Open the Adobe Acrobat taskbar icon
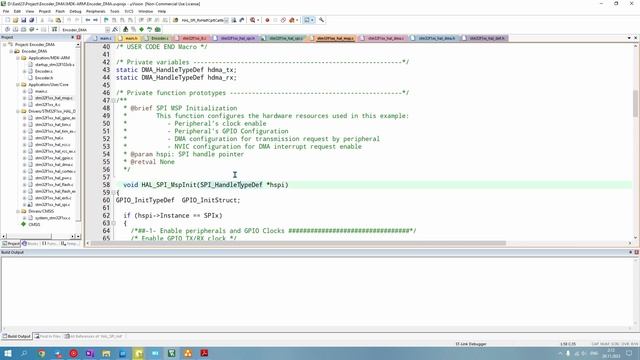Image resolution: width=640 pixels, height=360 pixels. pos(204,353)
